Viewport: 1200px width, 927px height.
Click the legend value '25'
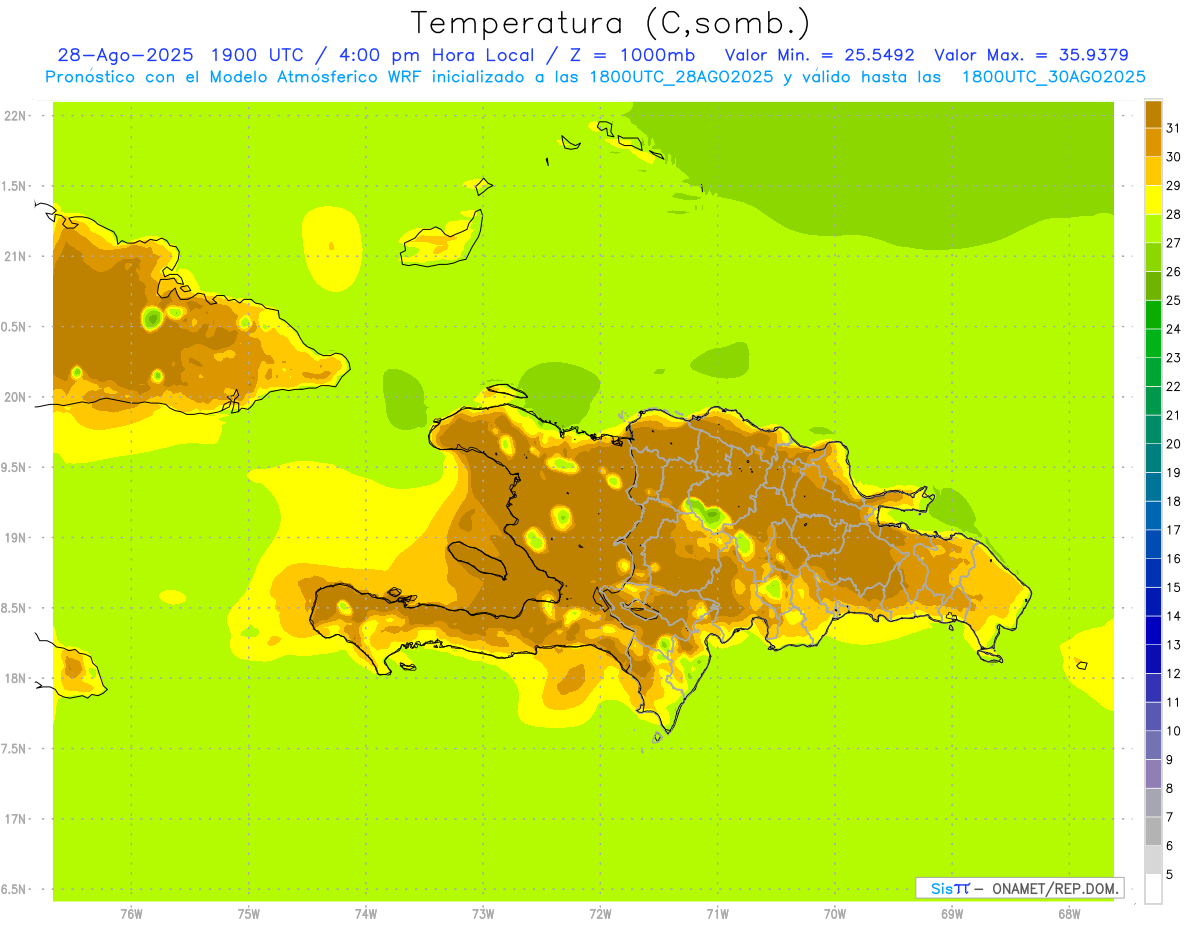1173,300
